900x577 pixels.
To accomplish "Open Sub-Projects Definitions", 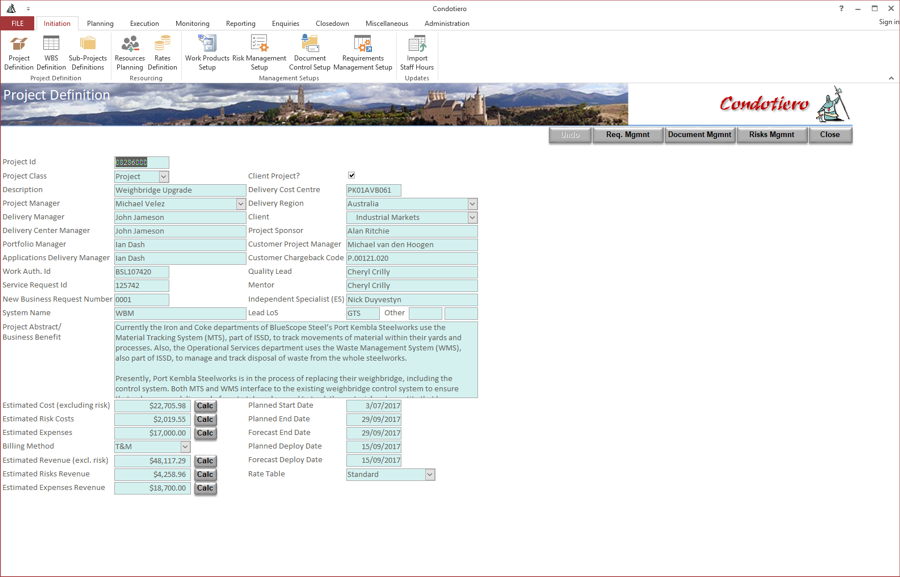I will click(x=88, y=52).
